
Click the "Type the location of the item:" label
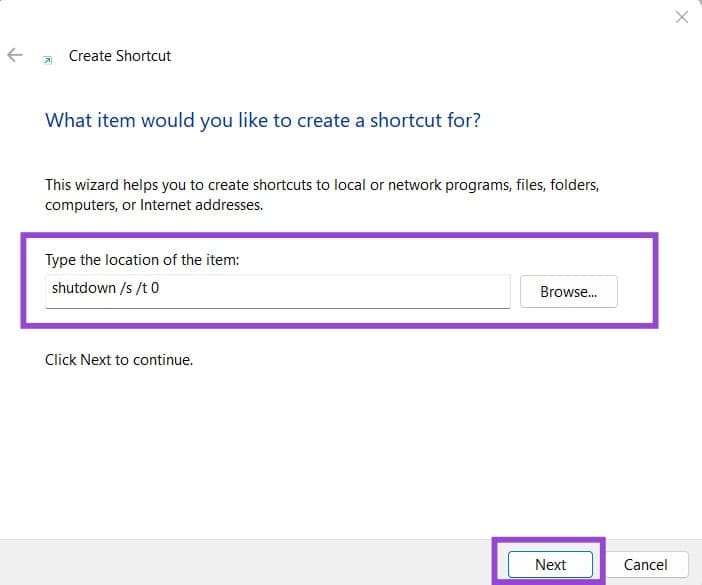point(142,260)
